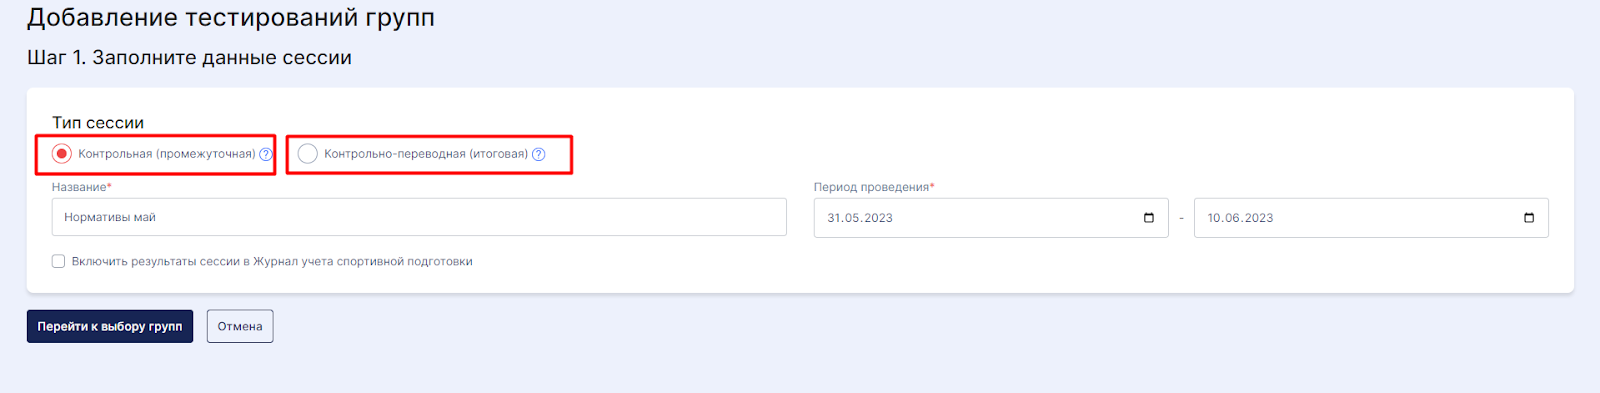Screen dimensions: 1600x393
Task: Click the Название* field label
Action: (x=82, y=187)
